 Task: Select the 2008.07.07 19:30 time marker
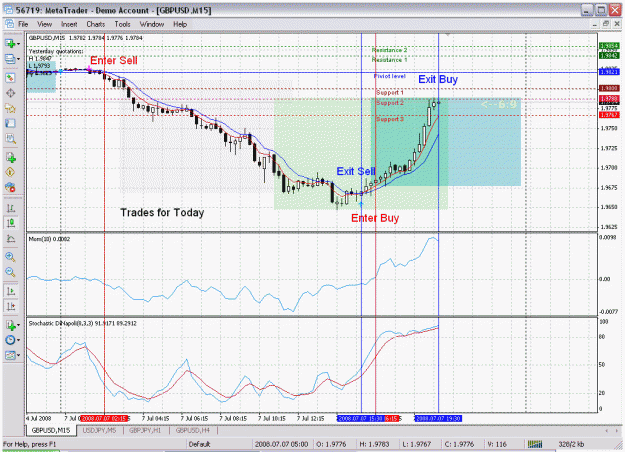click(438, 419)
